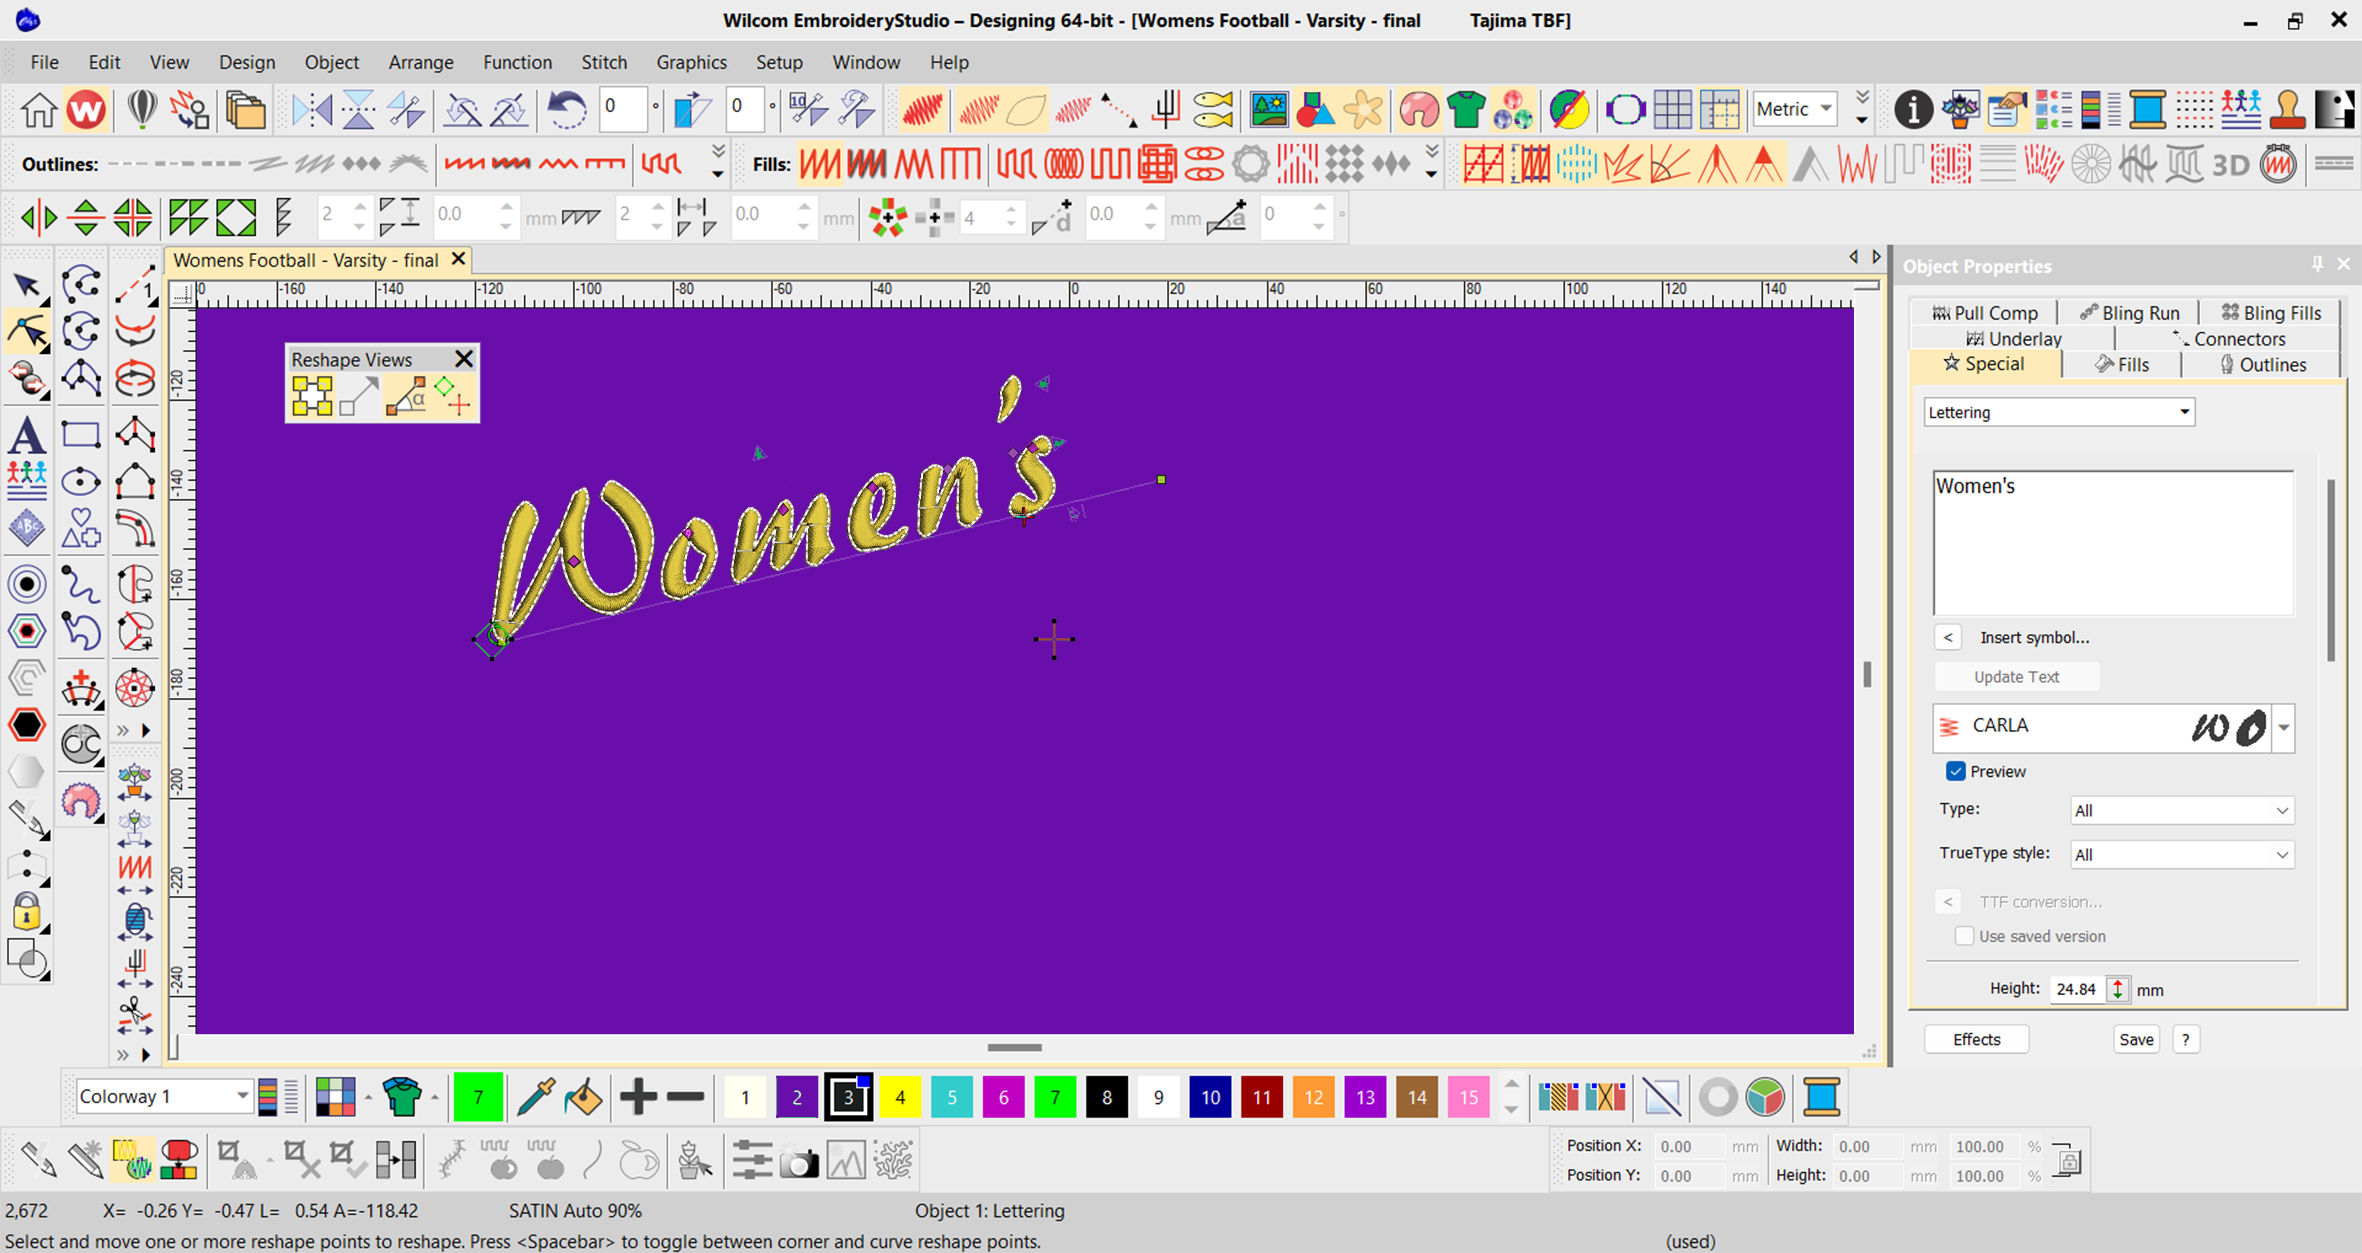Click the color picker eyedropper icon

point(535,1097)
